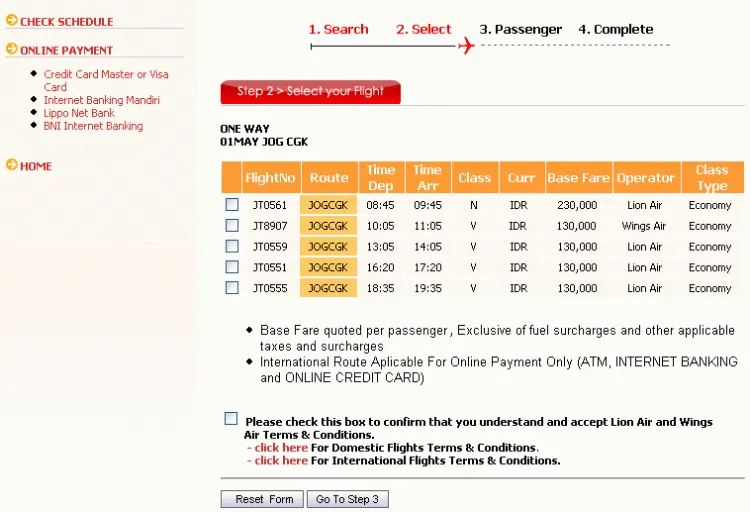
Task: Open the Lippo Net Bank link
Action: [x=79, y=113]
